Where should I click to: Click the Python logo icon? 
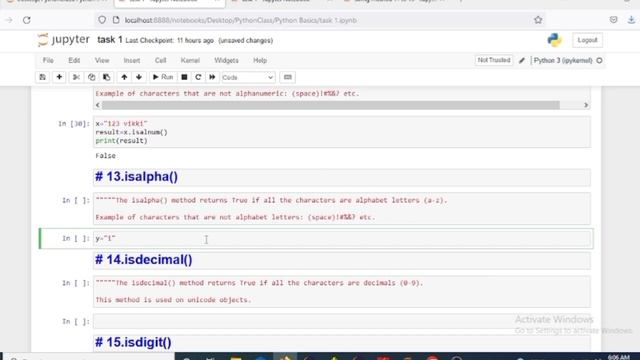coord(554,40)
